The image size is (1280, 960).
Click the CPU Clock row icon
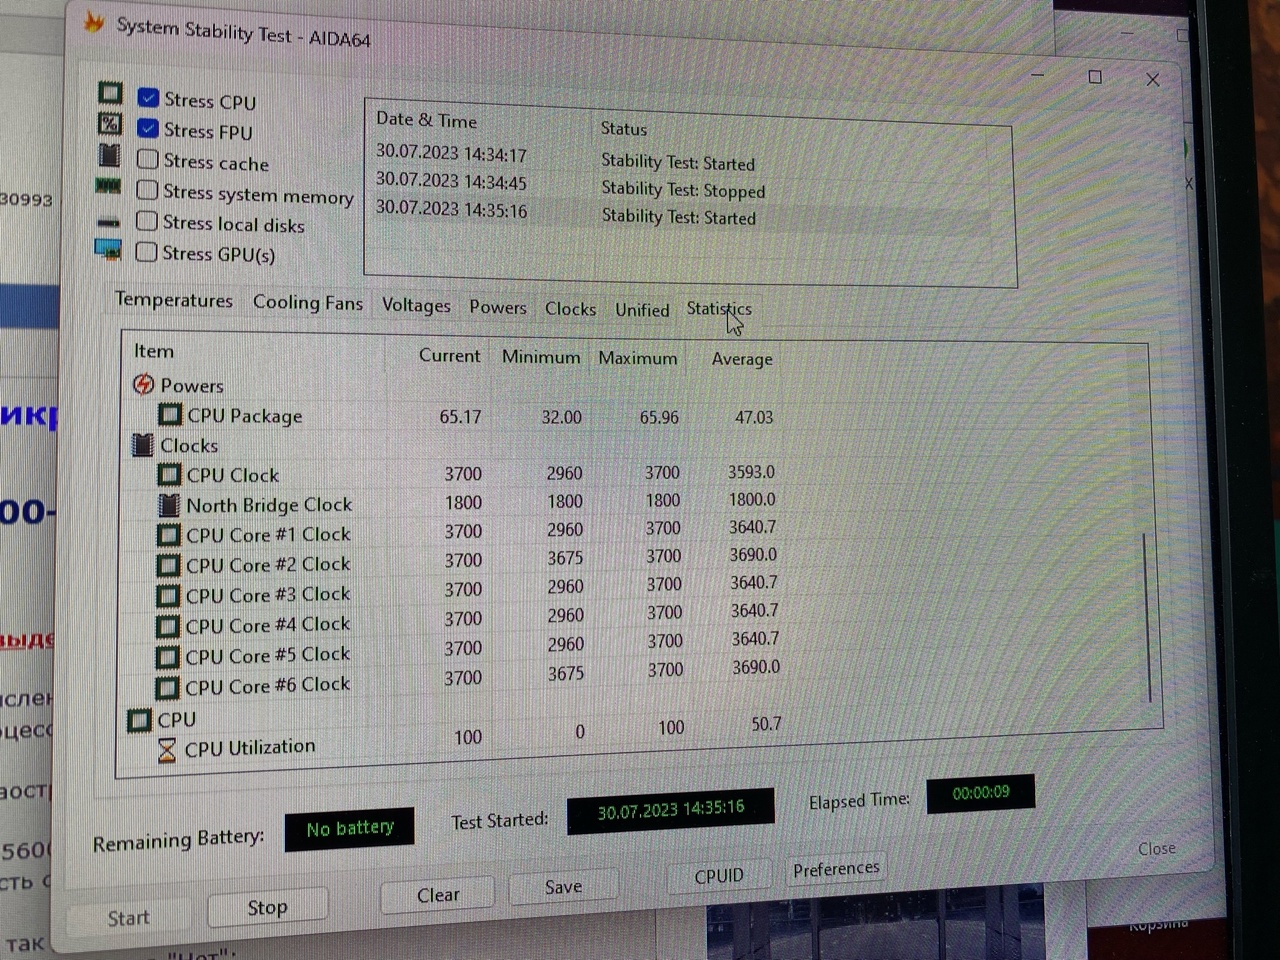click(170, 475)
